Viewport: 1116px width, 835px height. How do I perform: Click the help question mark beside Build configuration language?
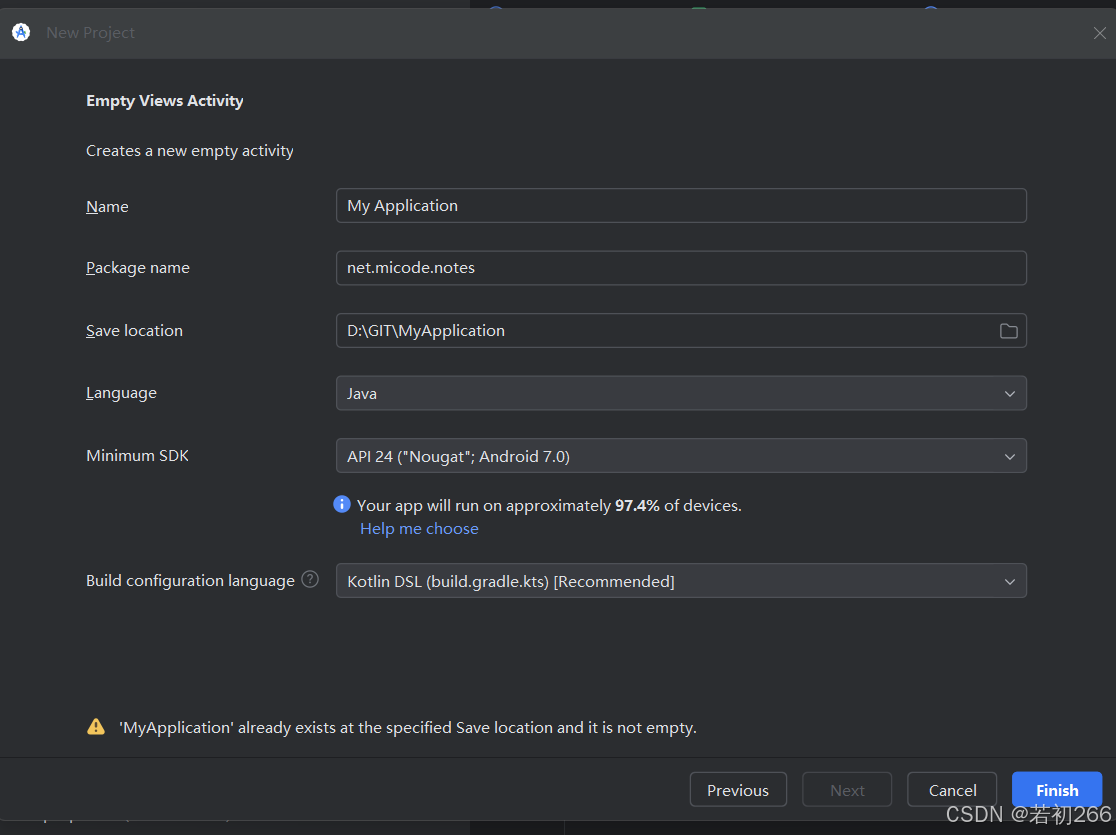point(310,579)
